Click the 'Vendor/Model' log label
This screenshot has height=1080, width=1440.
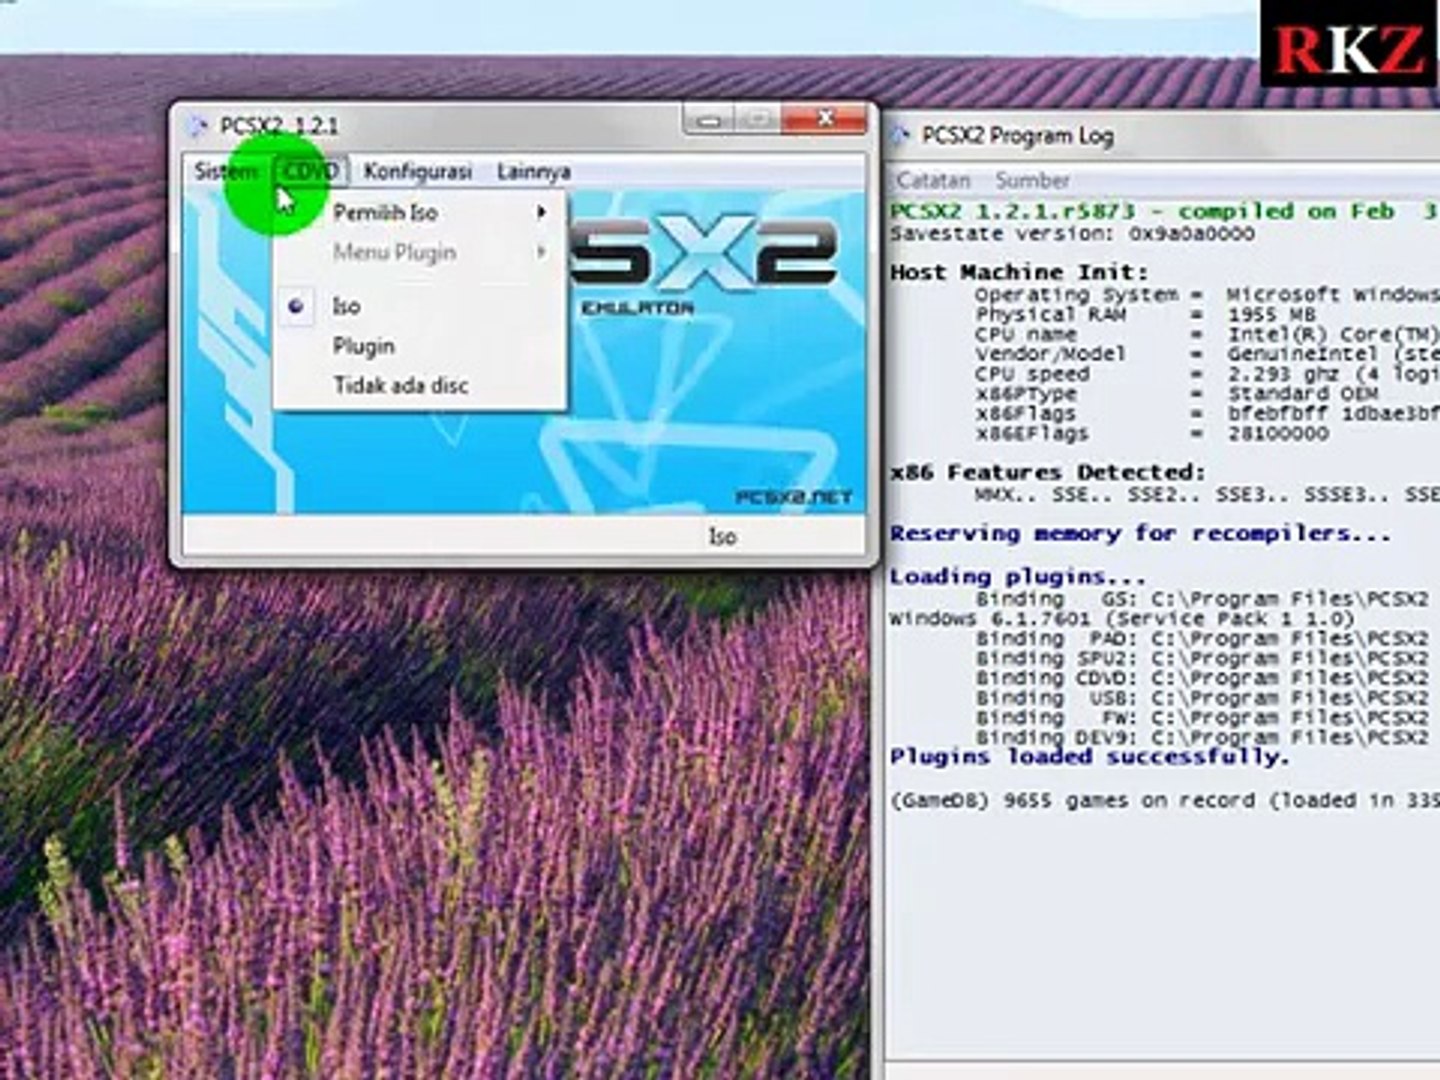coord(1050,354)
